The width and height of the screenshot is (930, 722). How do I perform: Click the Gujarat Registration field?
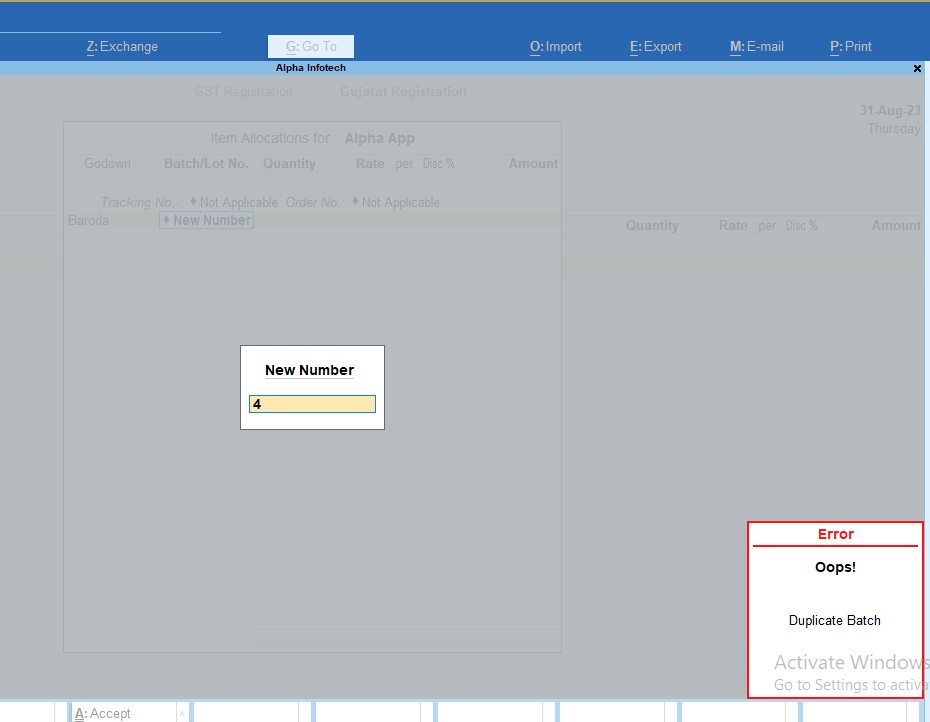pyautogui.click(x=403, y=91)
